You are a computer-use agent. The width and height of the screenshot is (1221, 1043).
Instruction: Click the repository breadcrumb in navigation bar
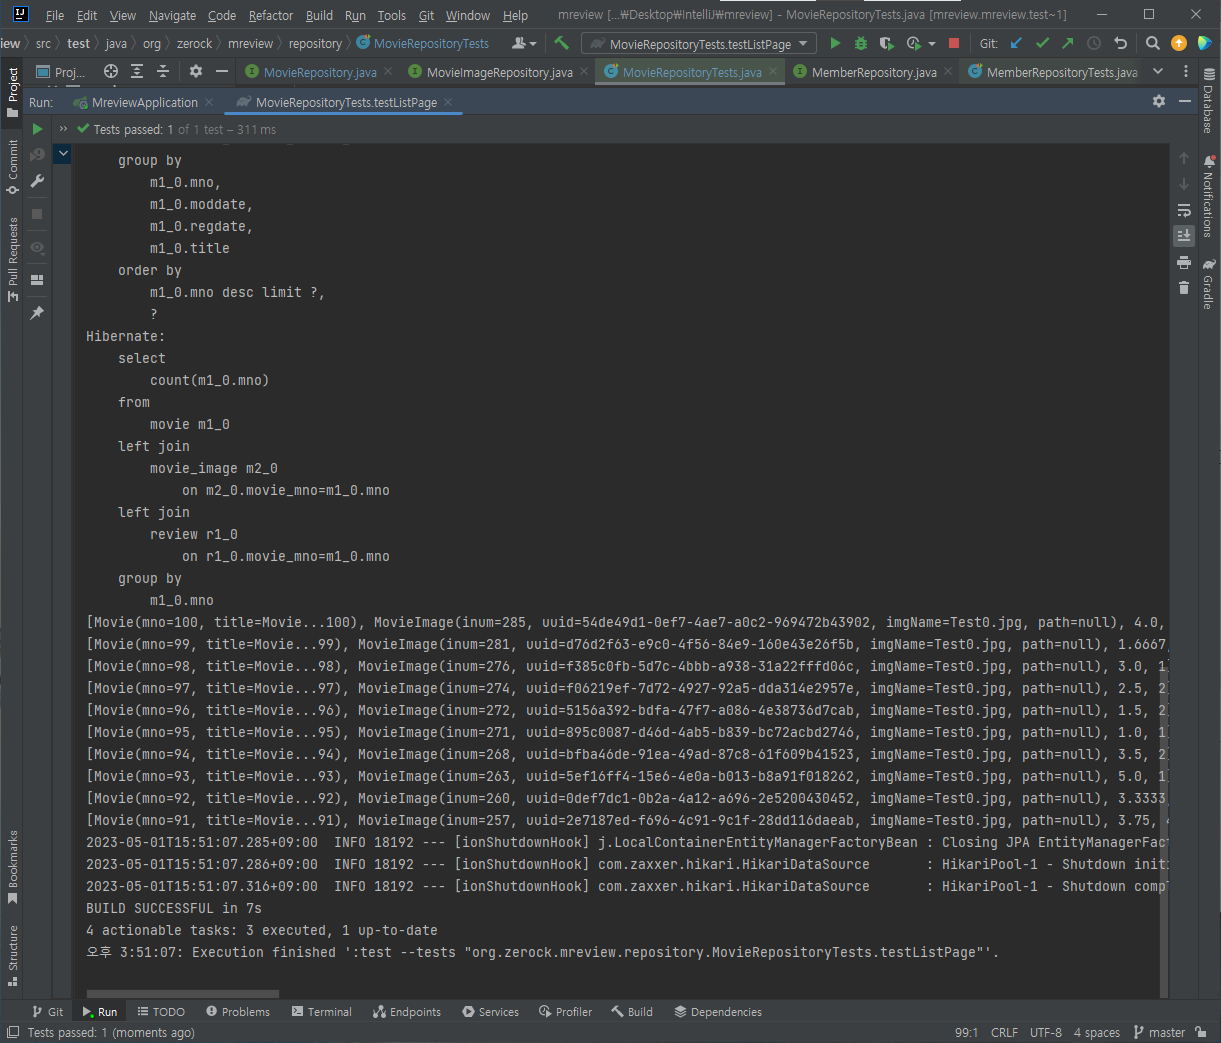[x=315, y=43]
